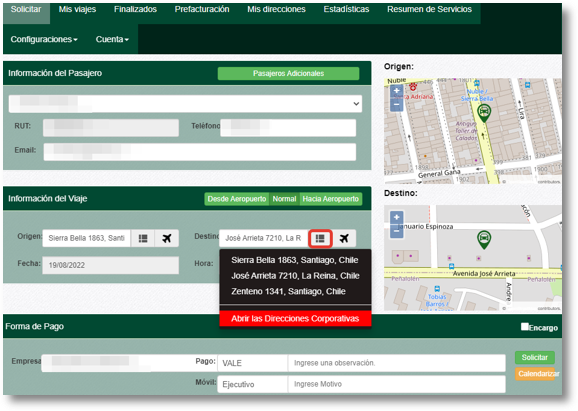Click the green car marker on Origen map
The width and height of the screenshot is (578, 411).
(484, 113)
